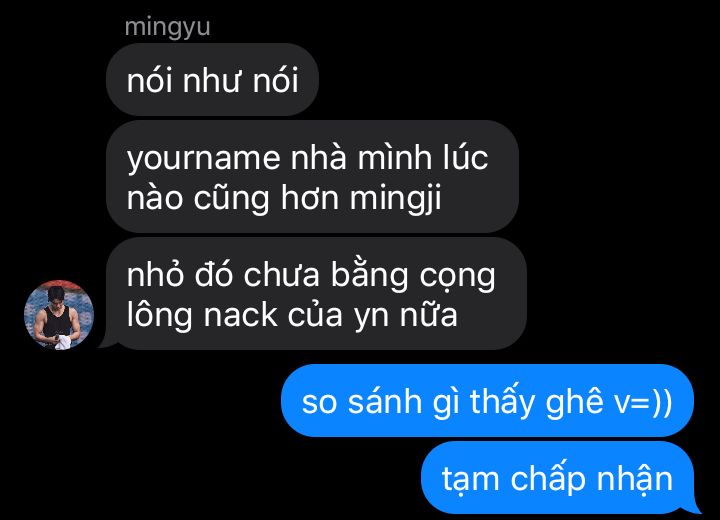Click the word "cũng" in second gray bubble
The height and width of the screenshot is (520, 720).
tap(231, 198)
